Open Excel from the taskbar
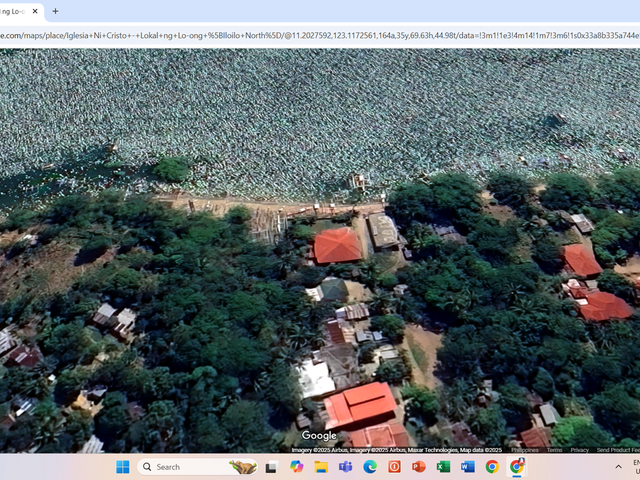 coord(443,467)
